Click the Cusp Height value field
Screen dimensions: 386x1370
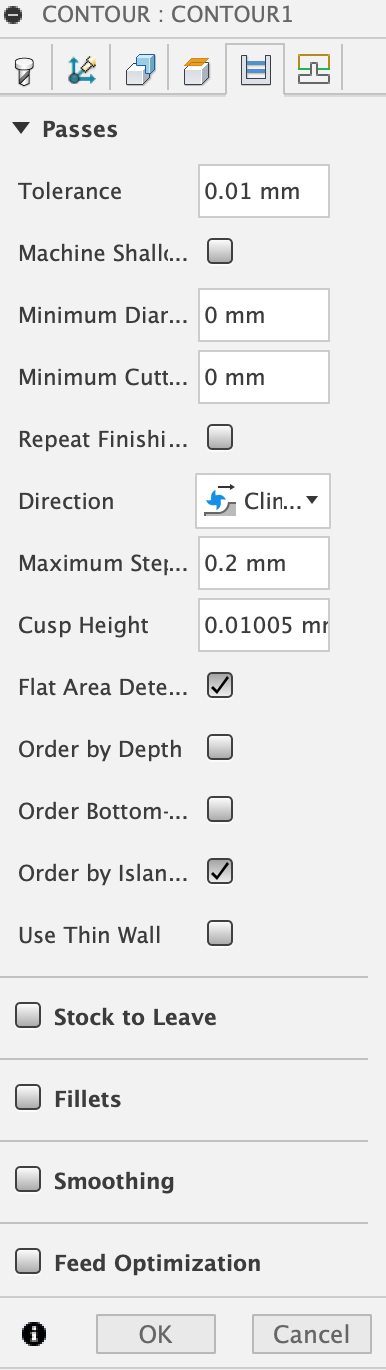tap(264, 625)
